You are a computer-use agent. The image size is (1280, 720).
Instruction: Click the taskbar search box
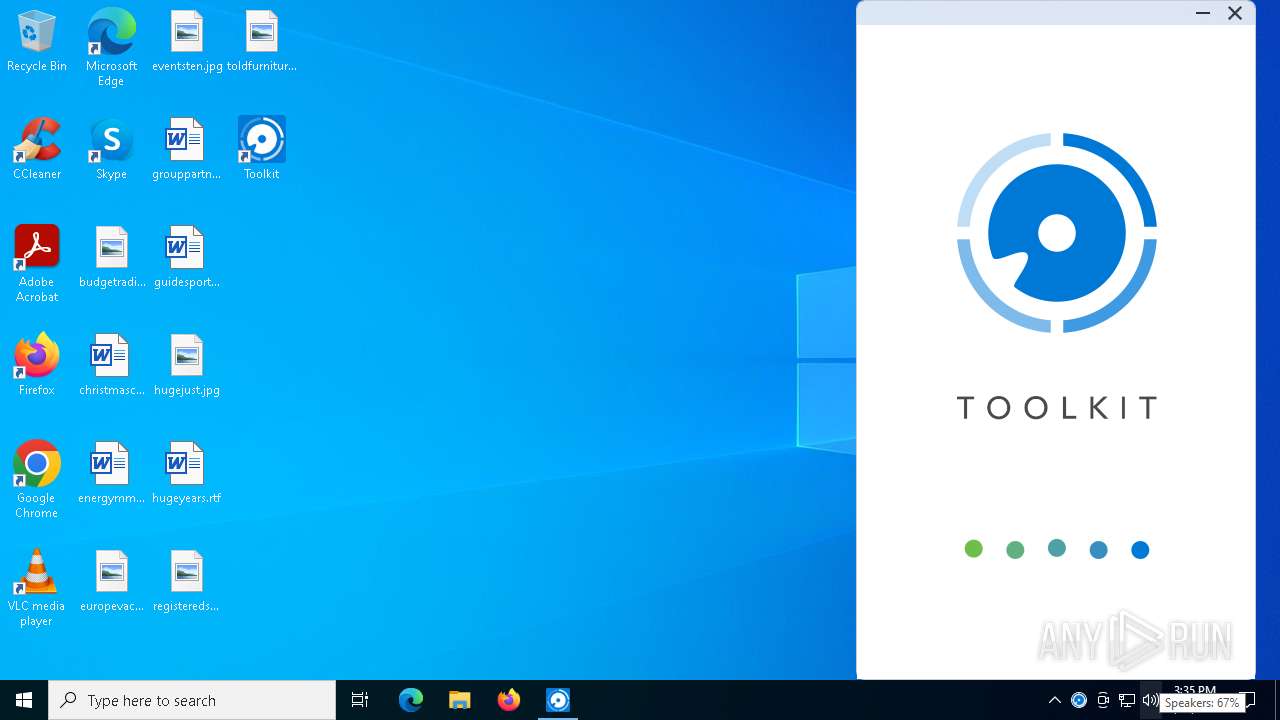pyautogui.click(x=192, y=700)
